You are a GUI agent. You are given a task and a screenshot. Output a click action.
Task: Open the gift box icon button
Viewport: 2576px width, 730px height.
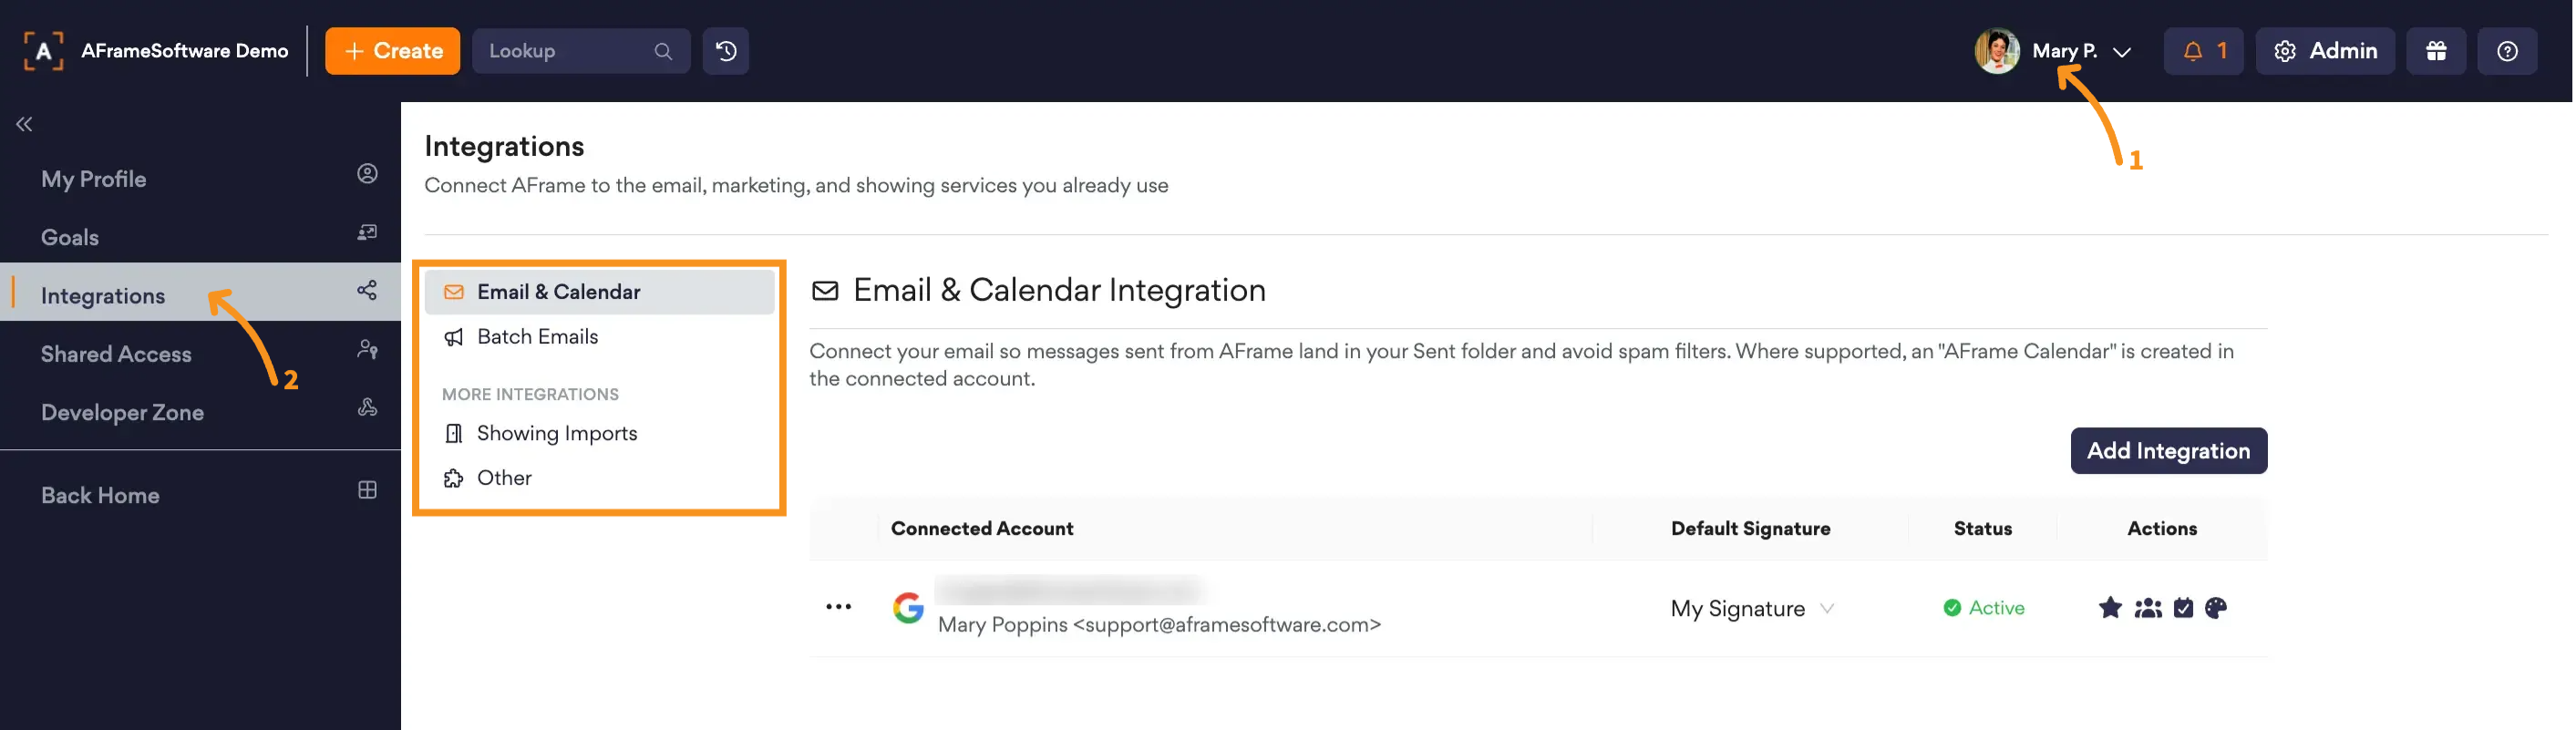tap(2436, 51)
